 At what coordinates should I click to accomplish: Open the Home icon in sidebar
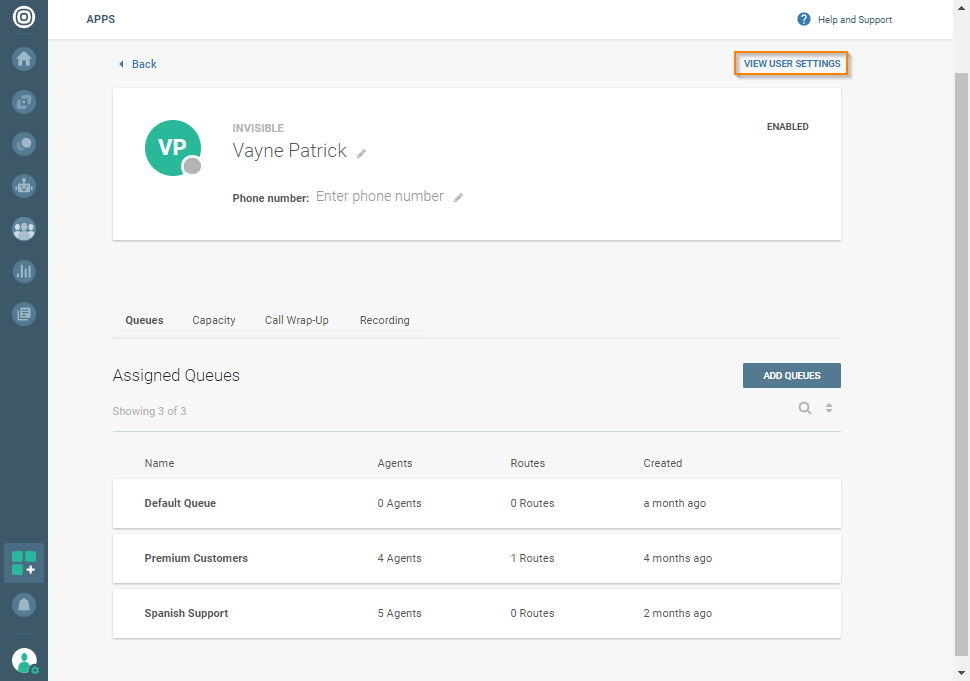[x=24, y=58]
